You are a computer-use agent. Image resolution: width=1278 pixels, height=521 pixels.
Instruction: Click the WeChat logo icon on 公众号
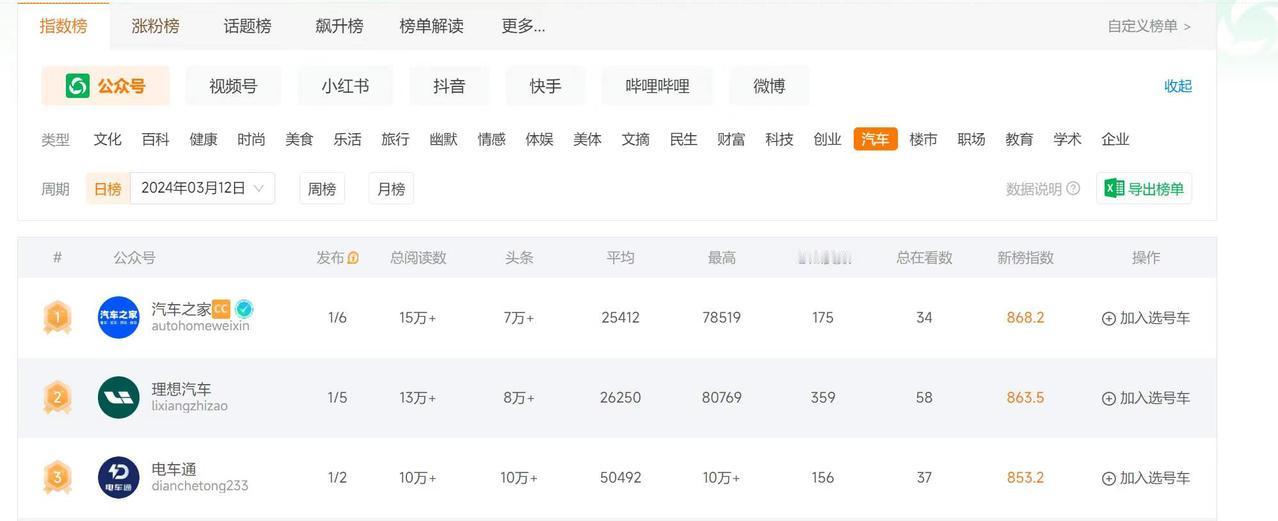[x=78, y=86]
